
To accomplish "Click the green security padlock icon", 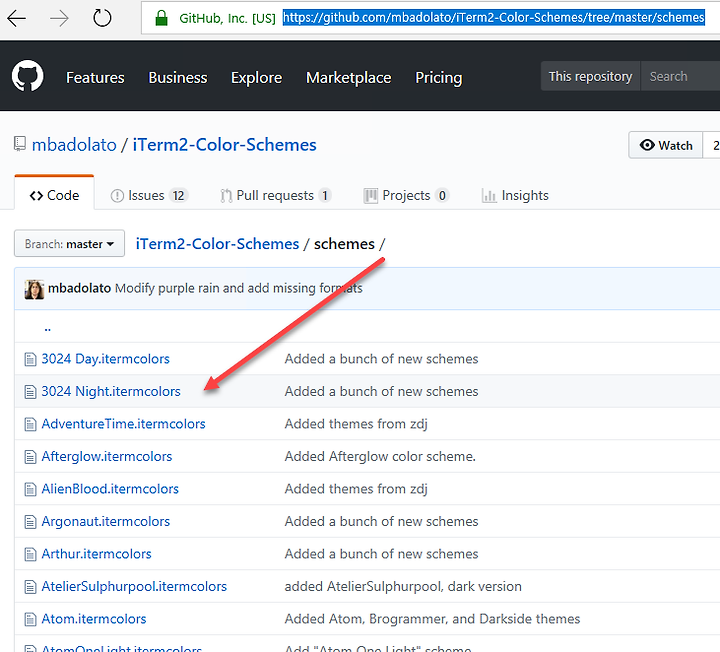I will coord(161,18).
